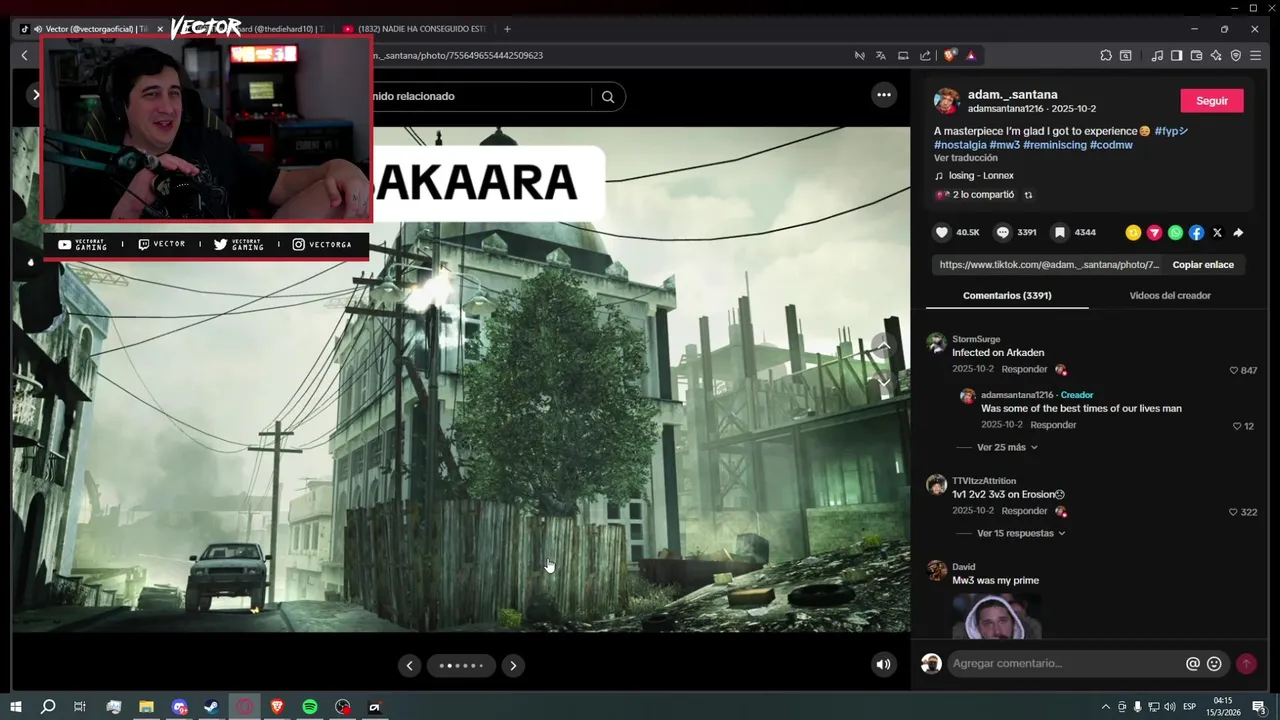Open the image attached to David's comment
Image resolution: width=1280 pixels, height=720 pixels.
tap(997, 615)
